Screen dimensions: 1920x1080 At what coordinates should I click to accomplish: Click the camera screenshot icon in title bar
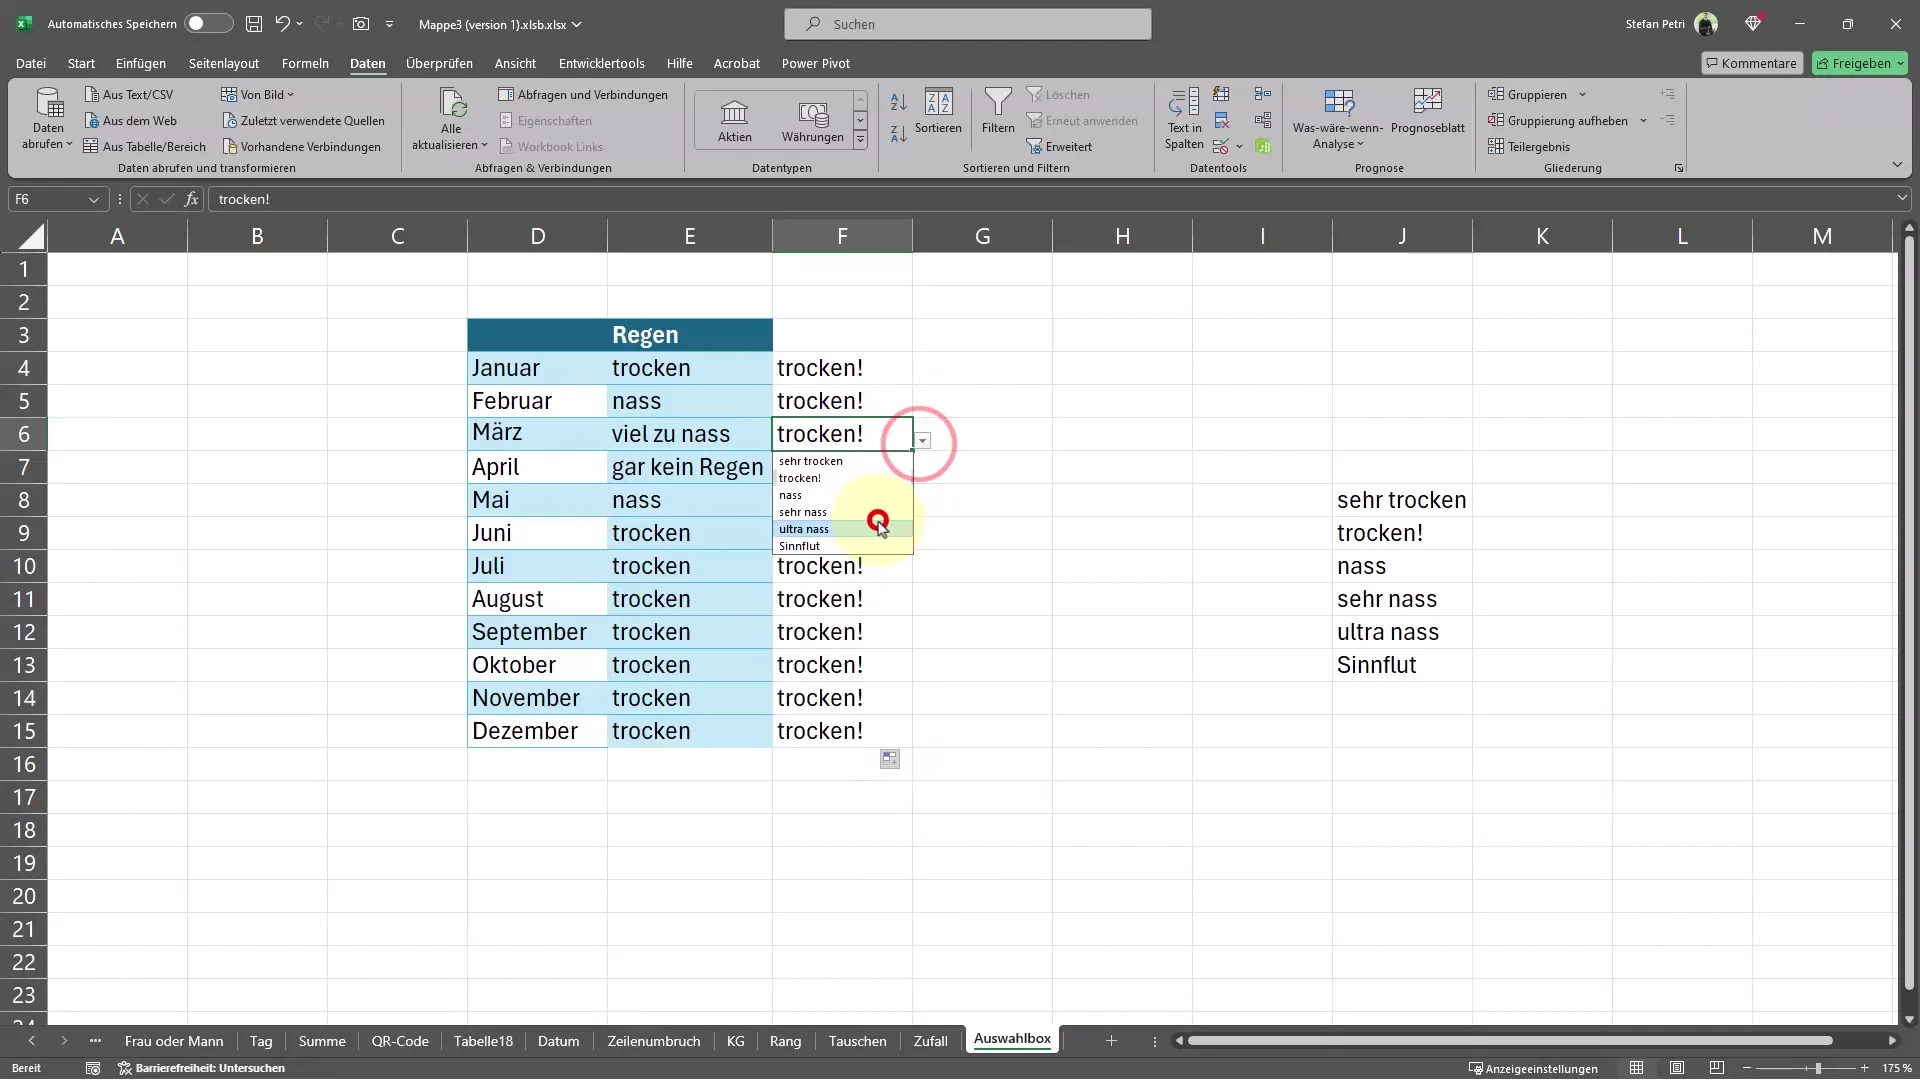pos(361,24)
